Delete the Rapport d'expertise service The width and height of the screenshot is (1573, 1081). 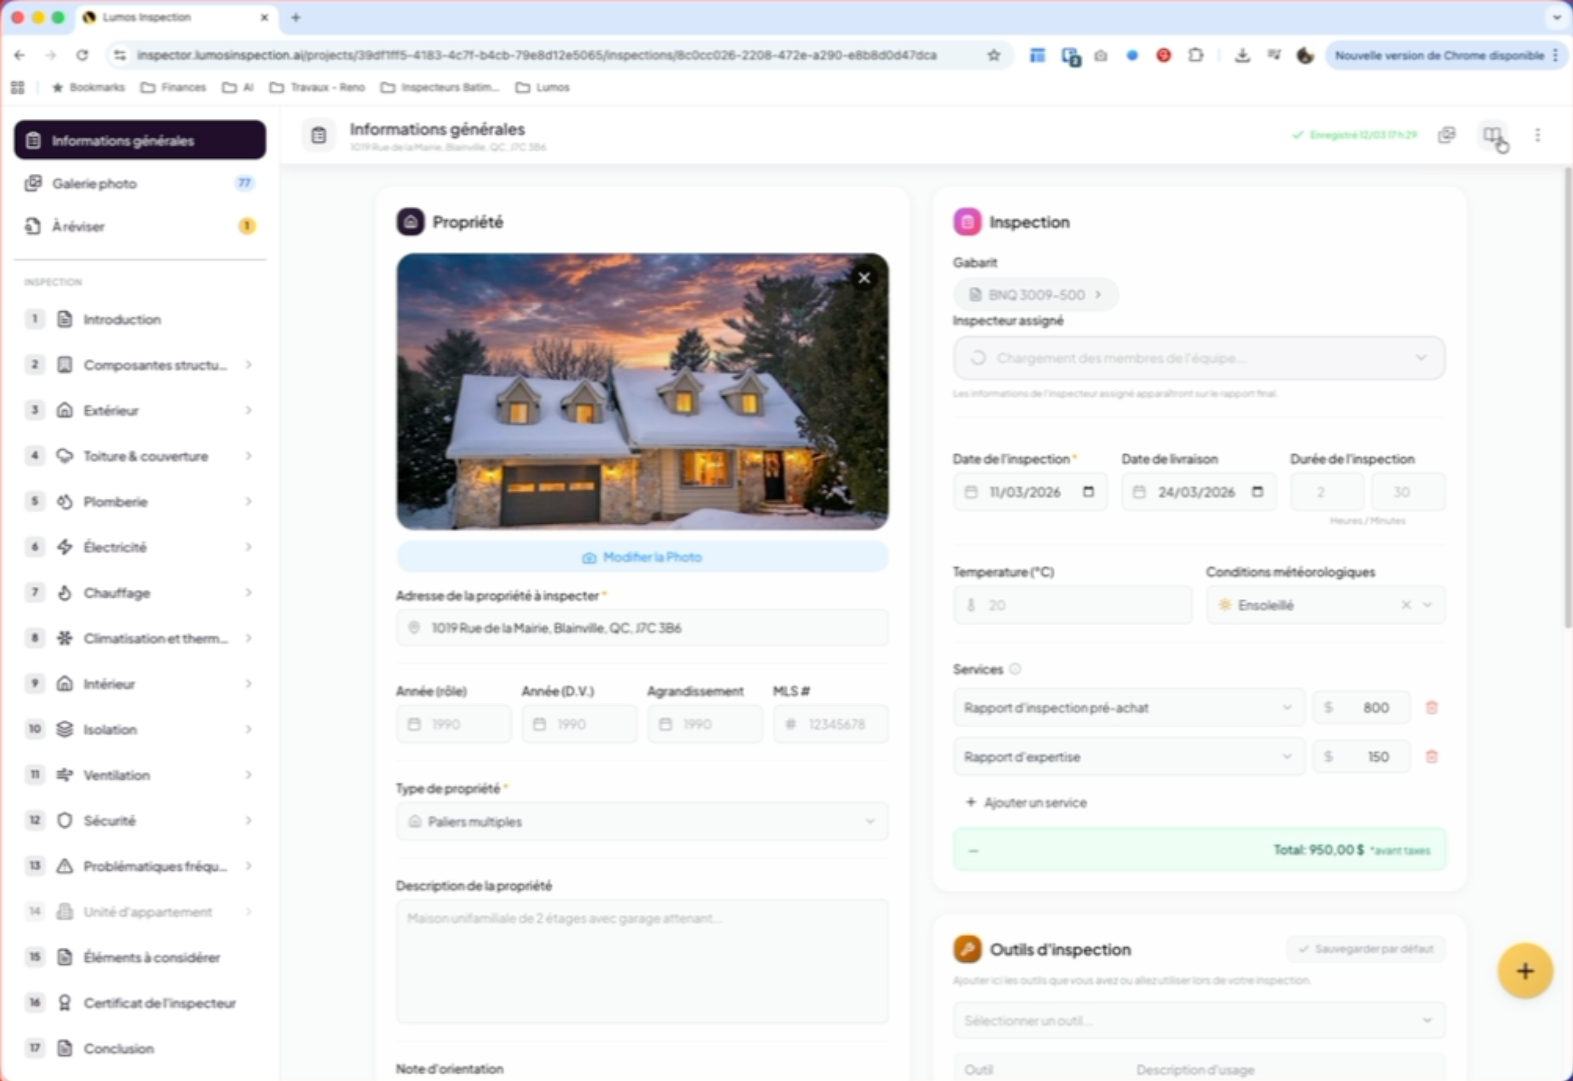pos(1431,757)
